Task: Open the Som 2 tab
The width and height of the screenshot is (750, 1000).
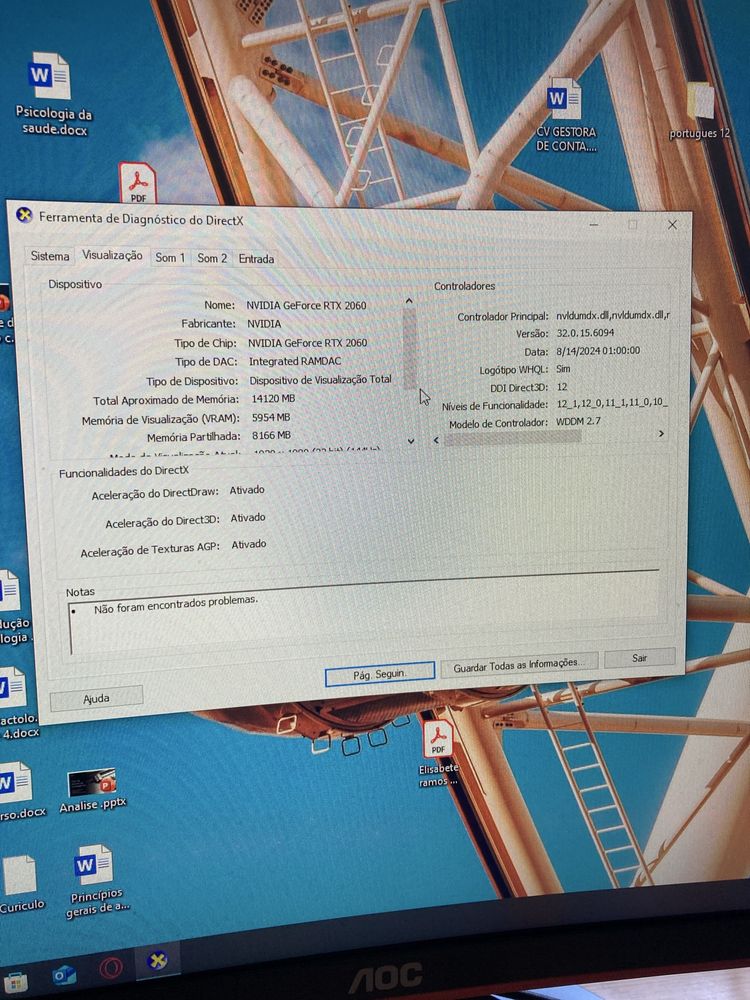Action: coord(212,258)
